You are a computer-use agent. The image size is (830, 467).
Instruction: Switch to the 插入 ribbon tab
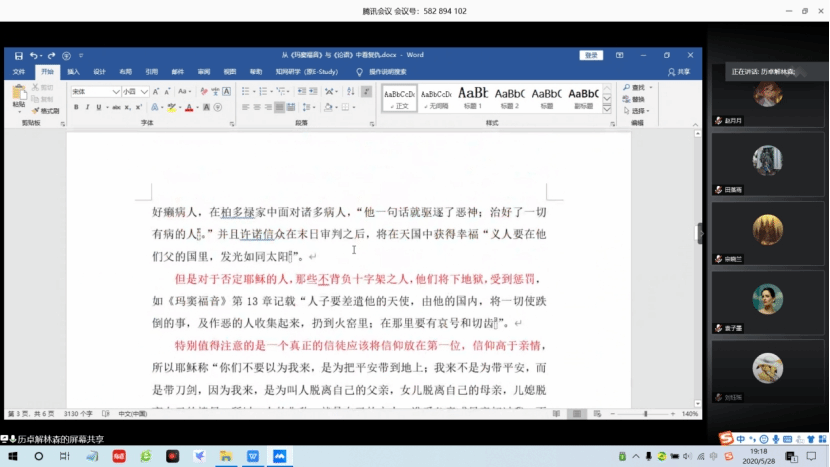(x=73, y=72)
